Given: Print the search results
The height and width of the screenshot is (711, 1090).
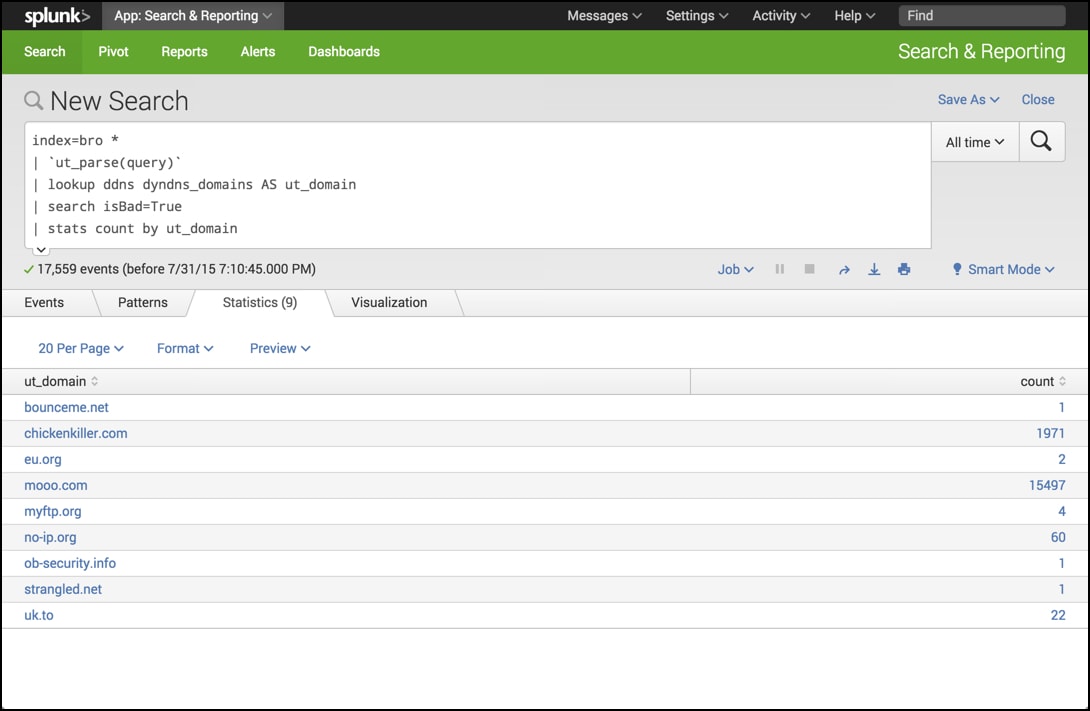Looking at the screenshot, I should click(904, 270).
